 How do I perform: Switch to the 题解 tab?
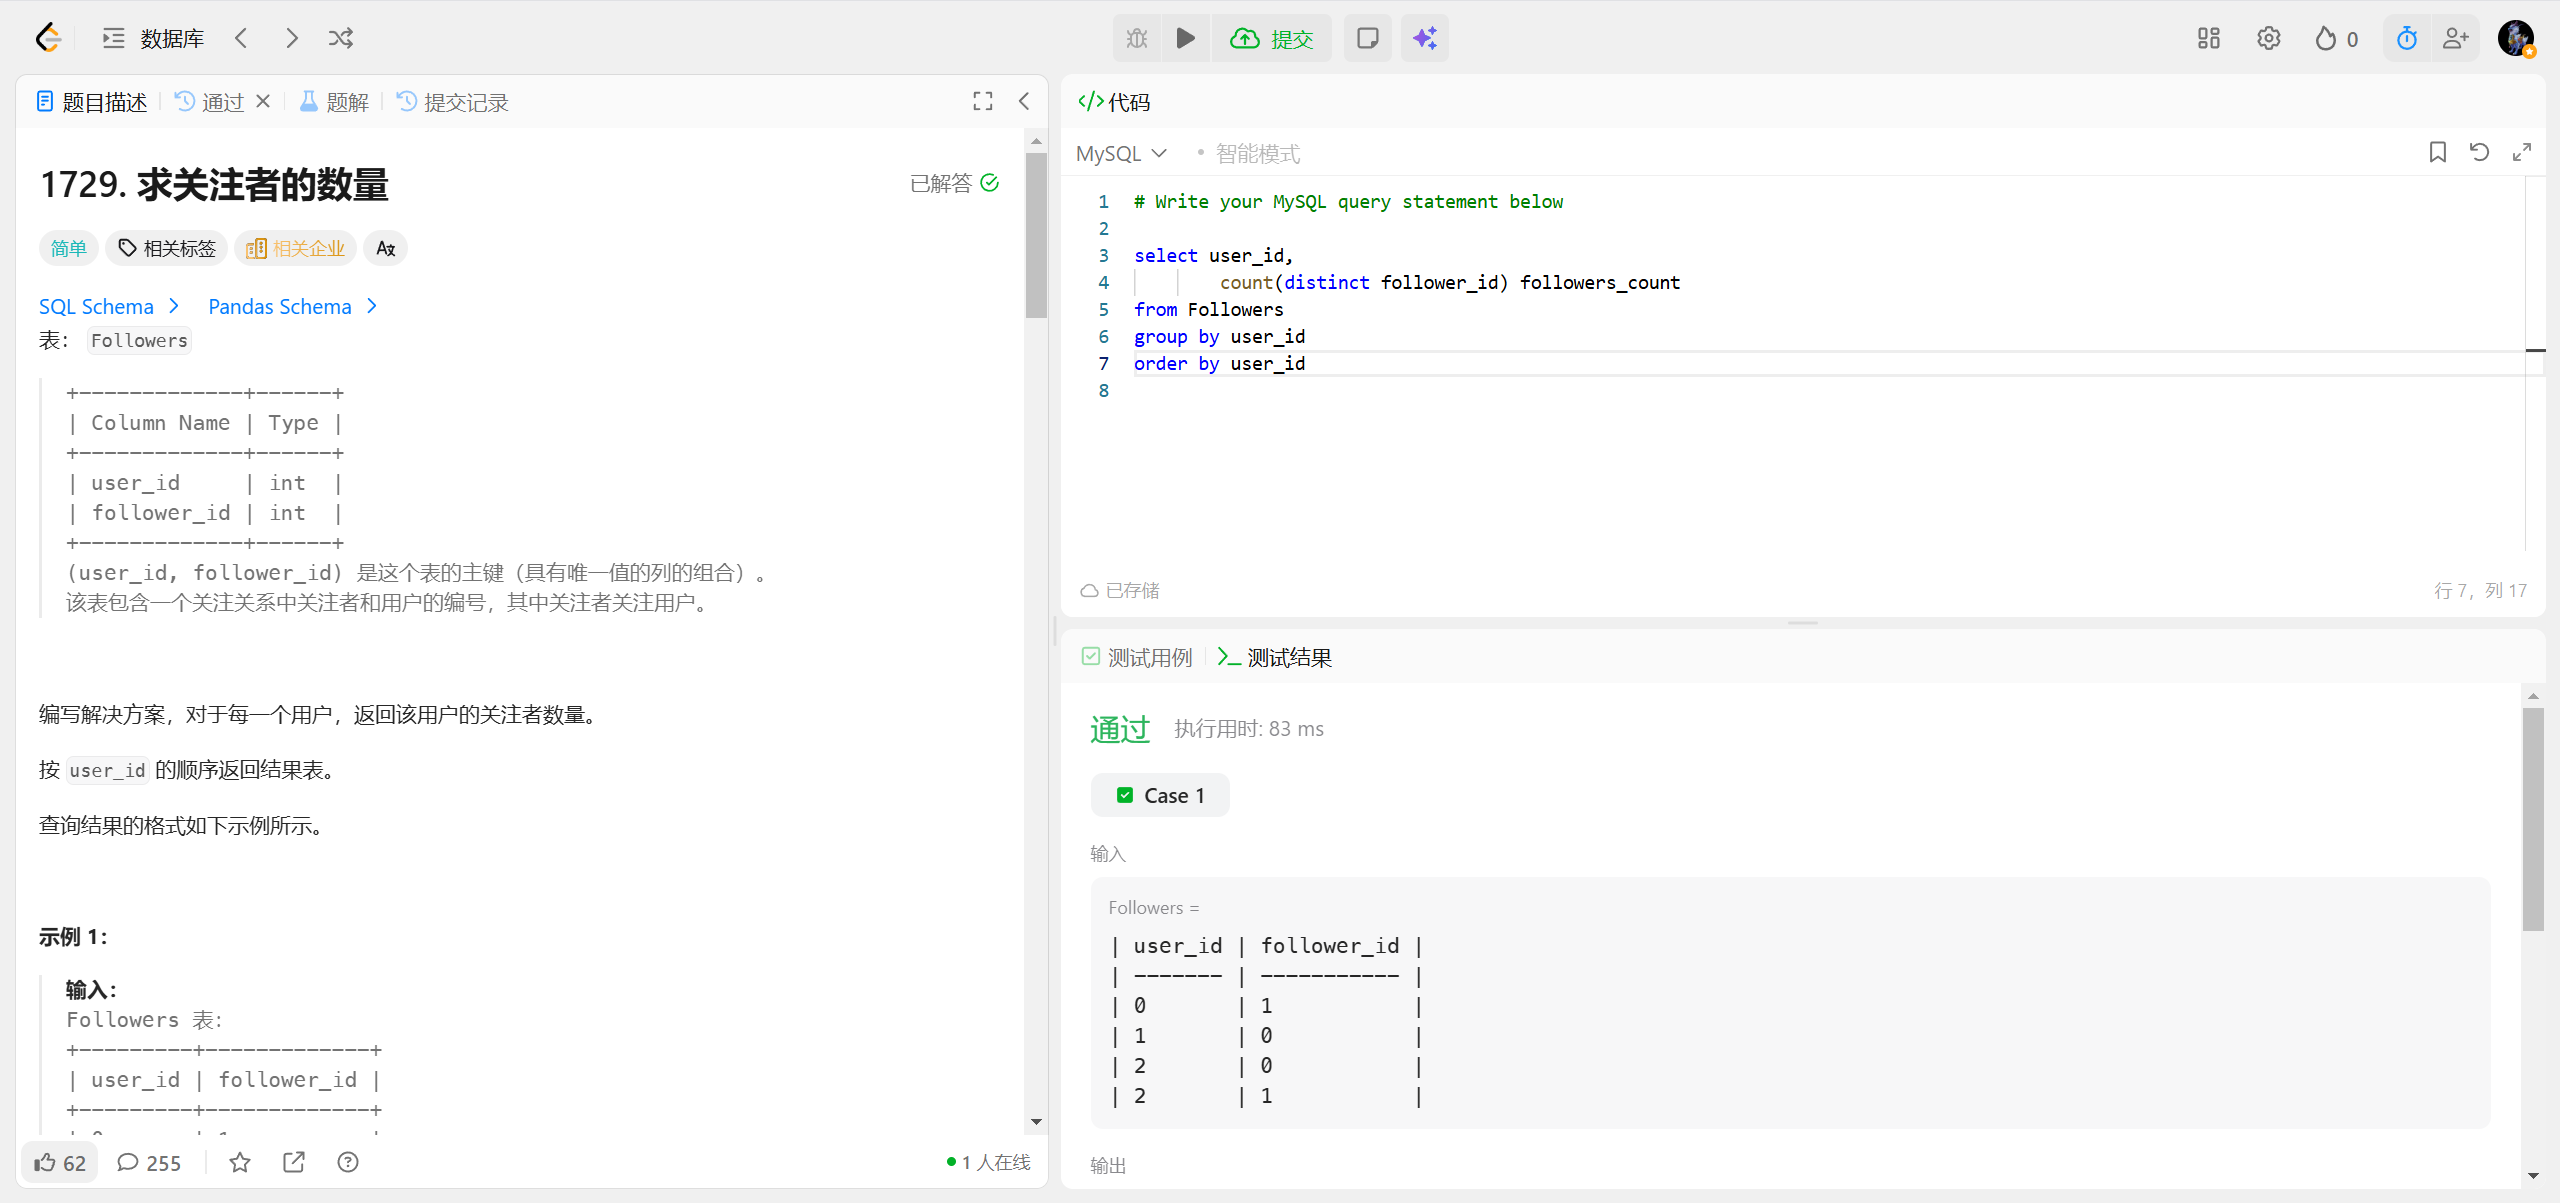(335, 102)
